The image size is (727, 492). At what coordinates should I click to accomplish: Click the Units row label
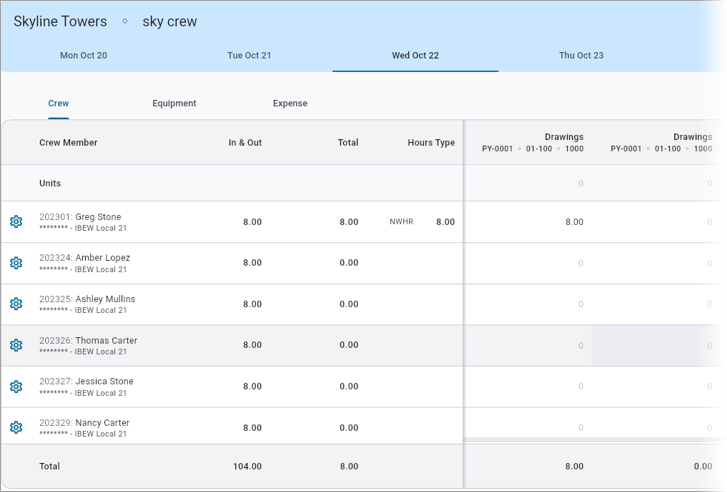(x=50, y=183)
